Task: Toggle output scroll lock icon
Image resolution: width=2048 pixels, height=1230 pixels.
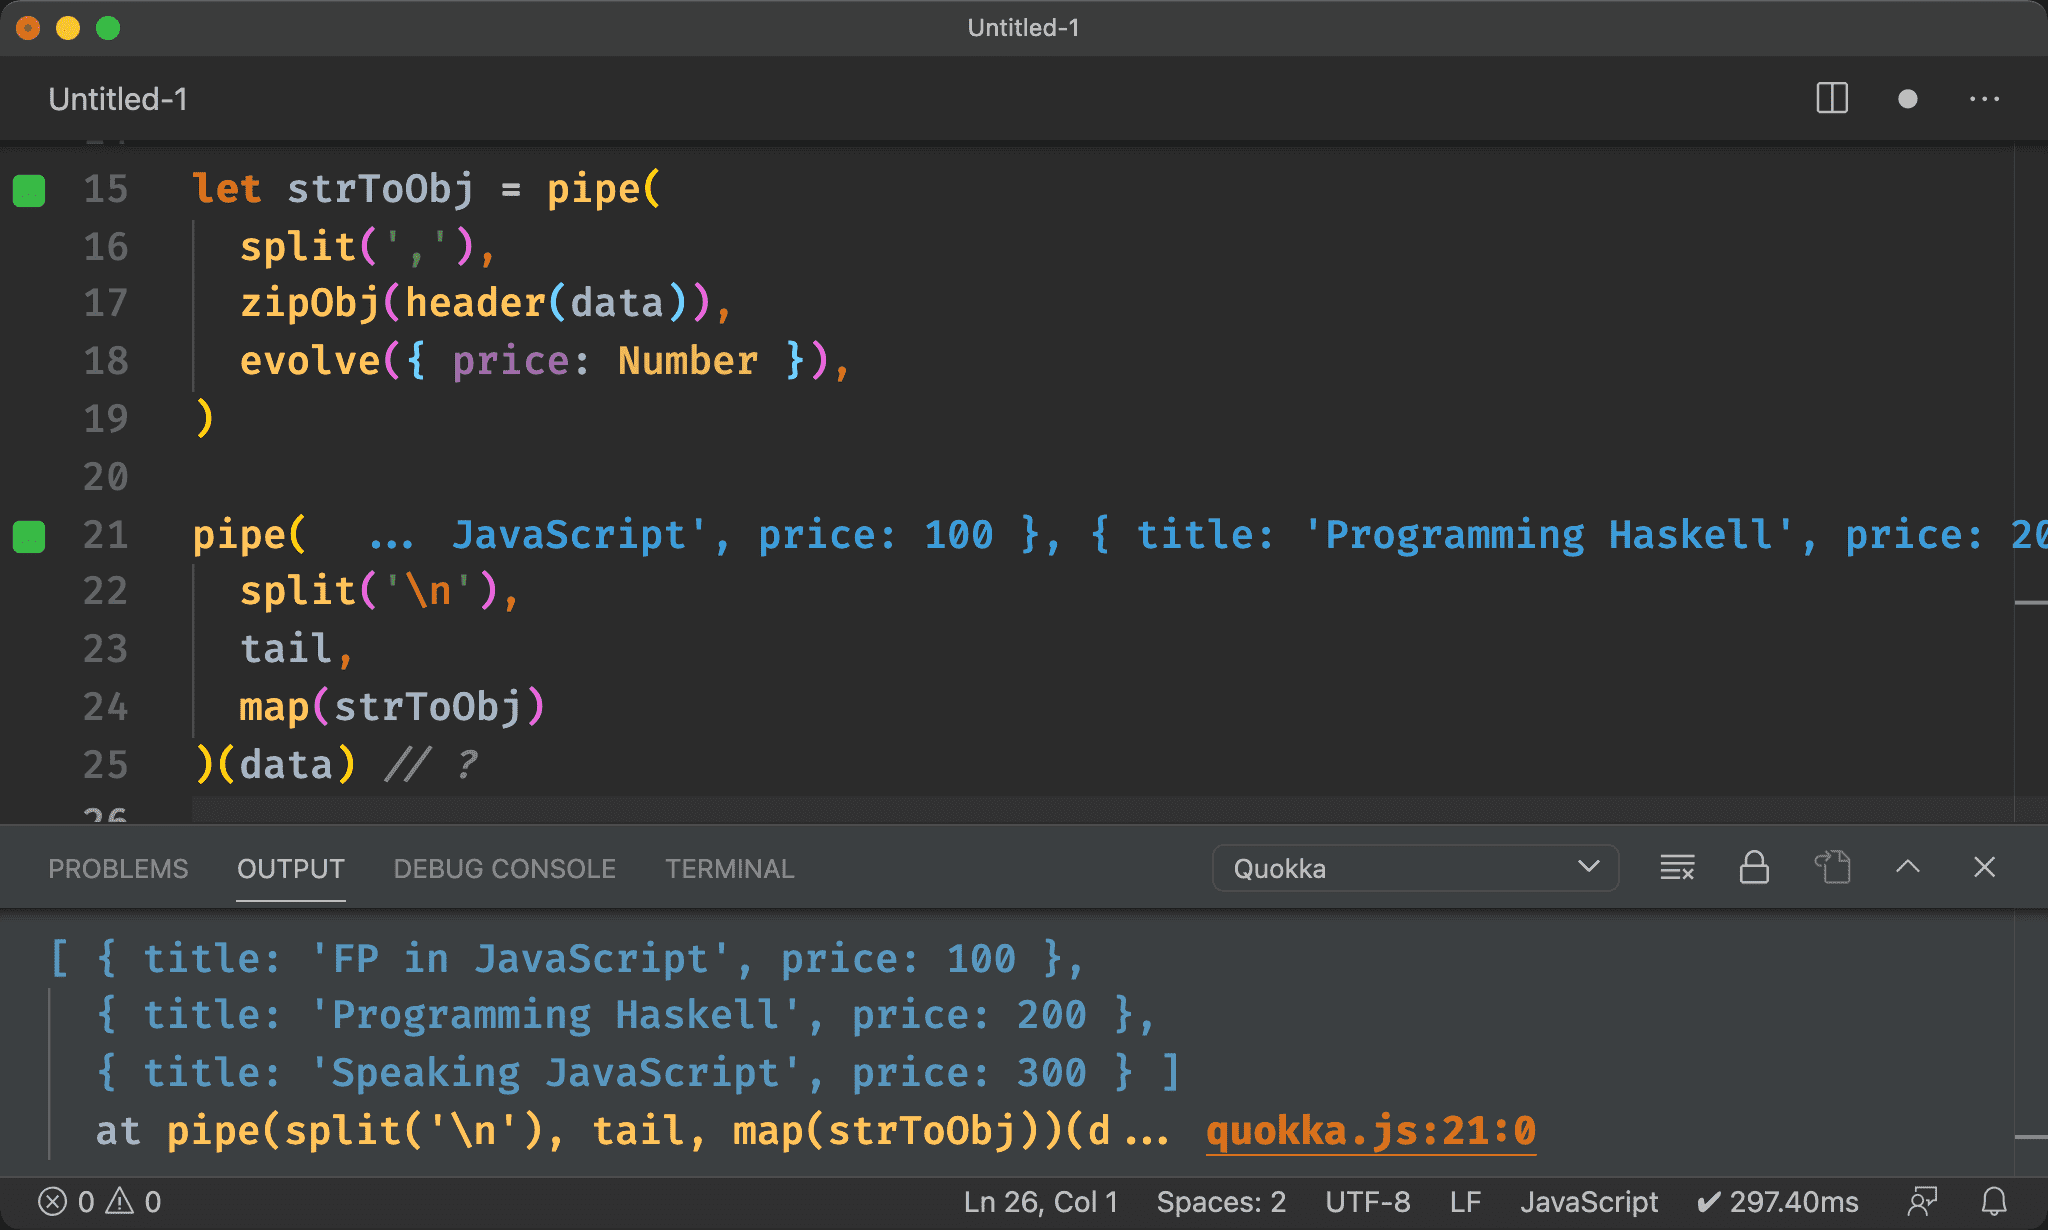Action: (x=1754, y=867)
